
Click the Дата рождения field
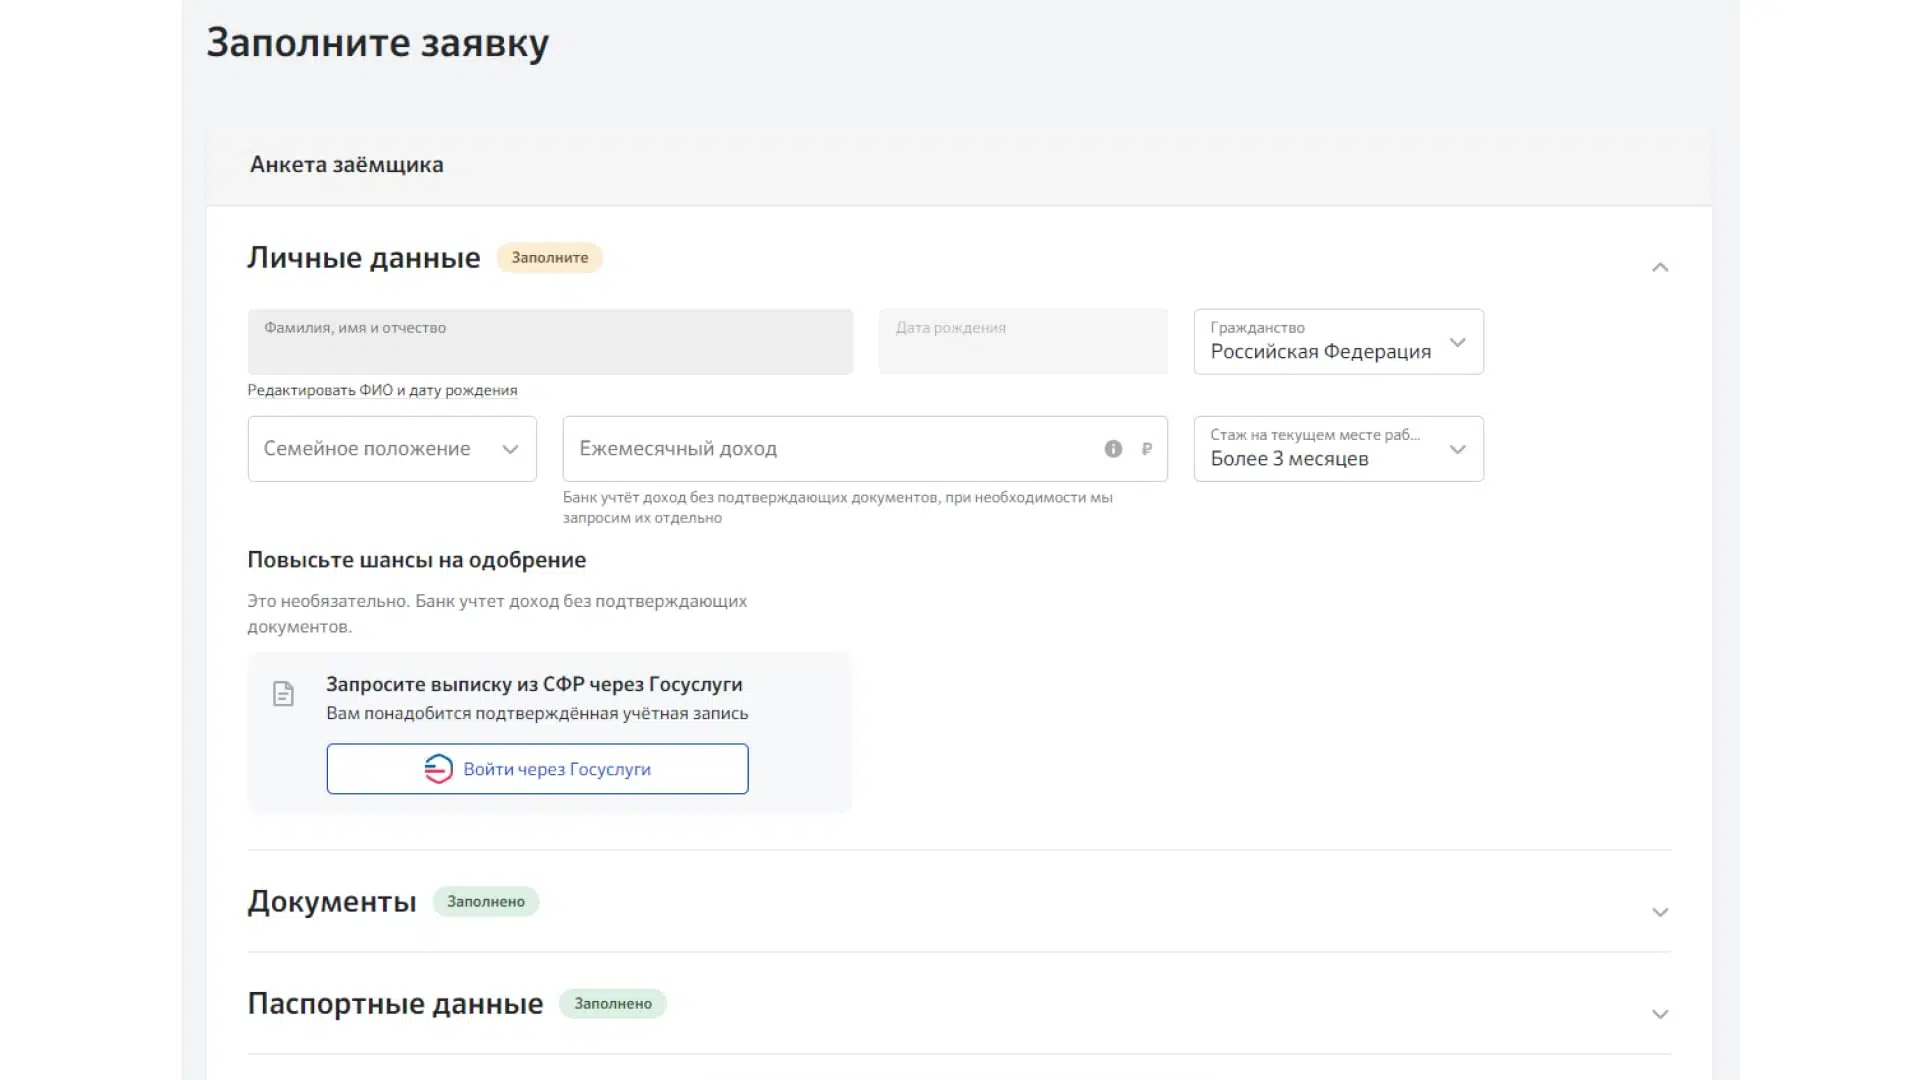[1023, 342]
